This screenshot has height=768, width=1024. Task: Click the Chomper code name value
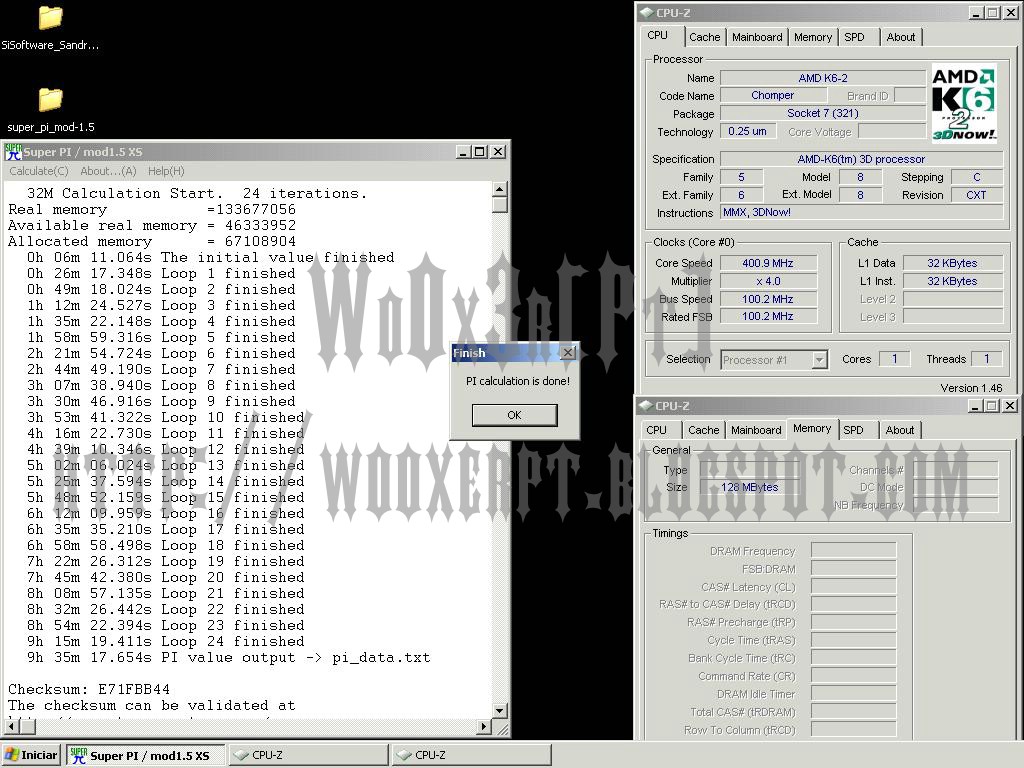pyautogui.click(x=773, y=95)
